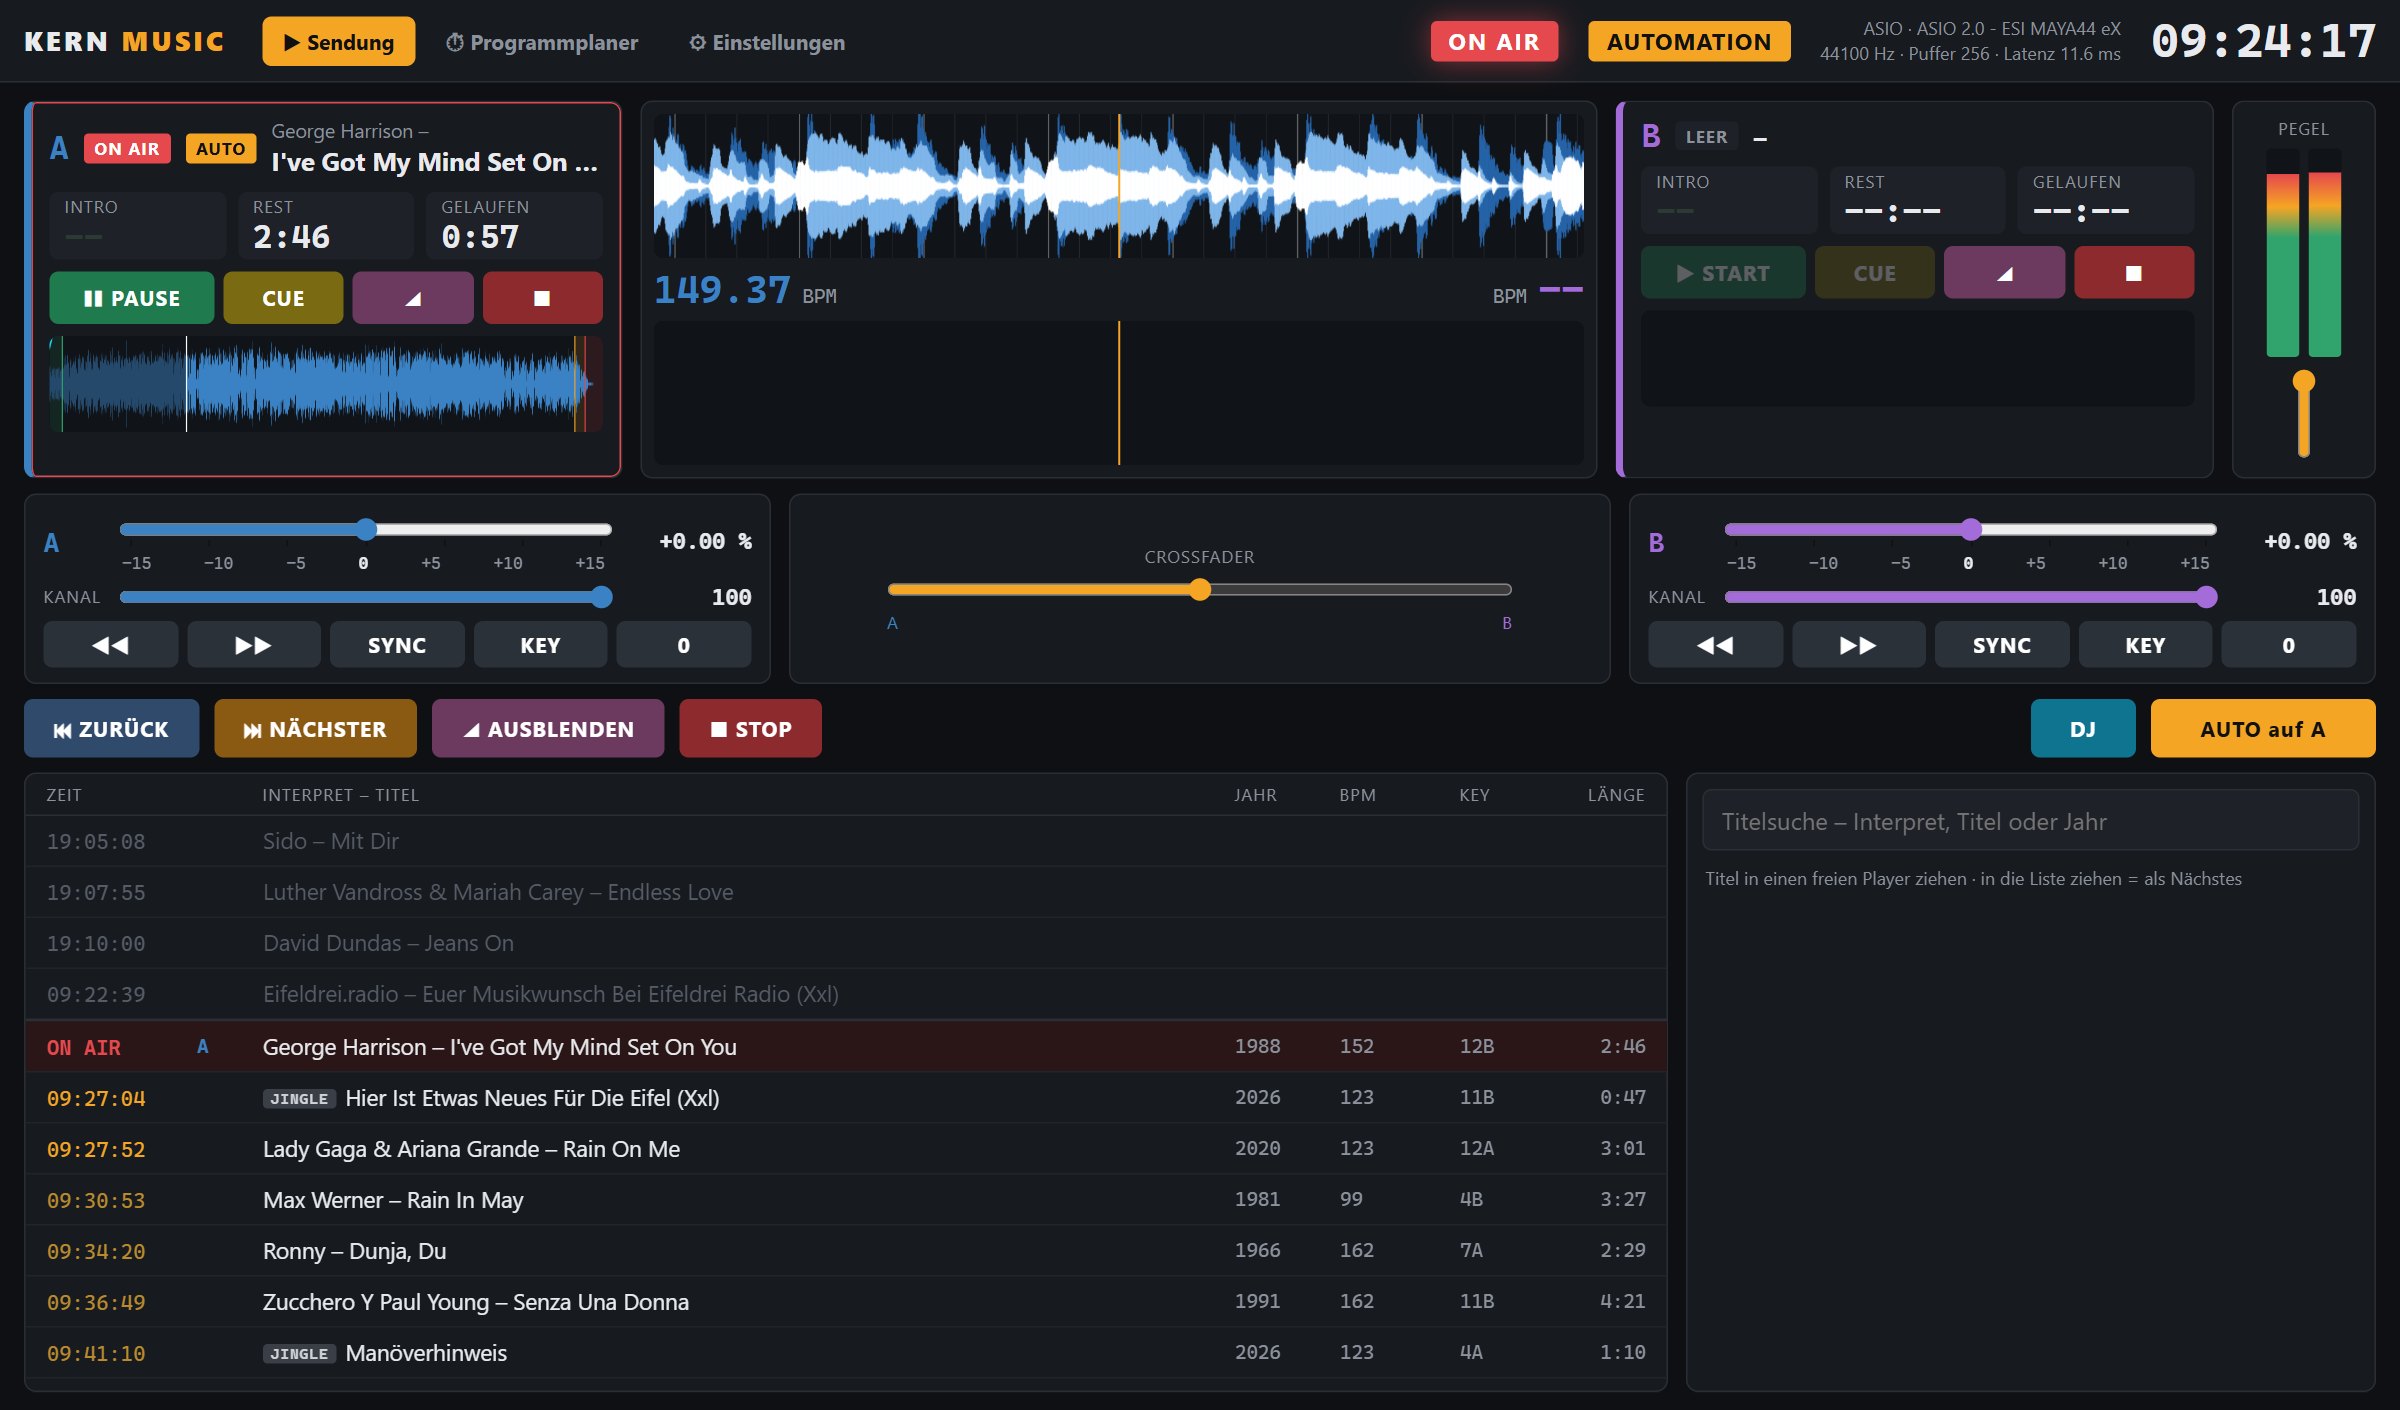Click the AUTO badge on deck A
Viewport: 2400px width, 1410px height.
220,149
